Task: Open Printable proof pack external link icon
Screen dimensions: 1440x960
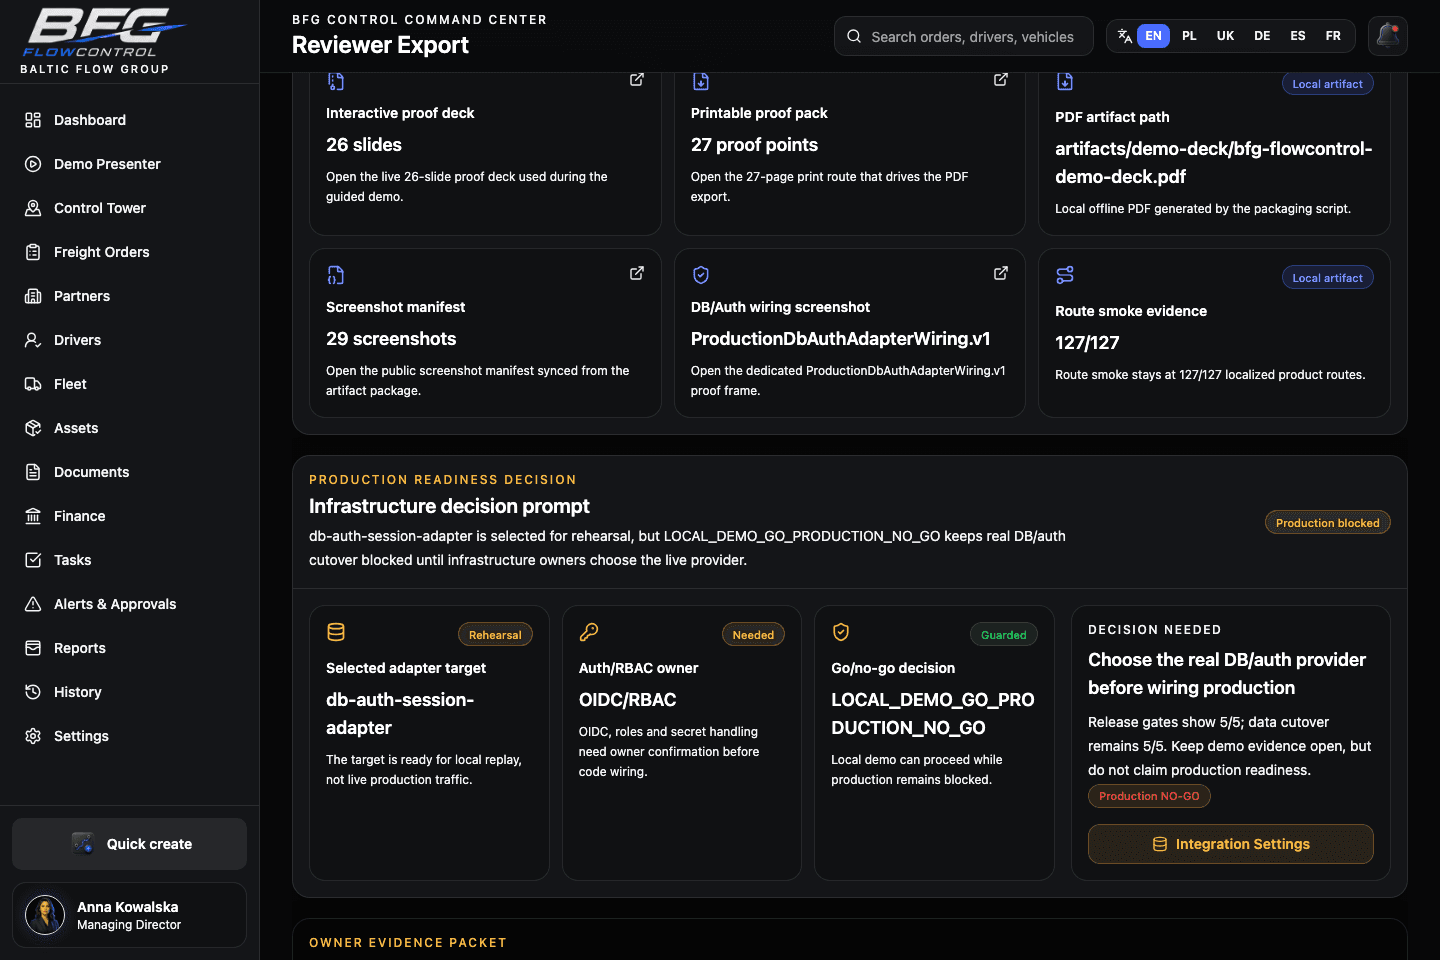Action: click(1001, 80)
